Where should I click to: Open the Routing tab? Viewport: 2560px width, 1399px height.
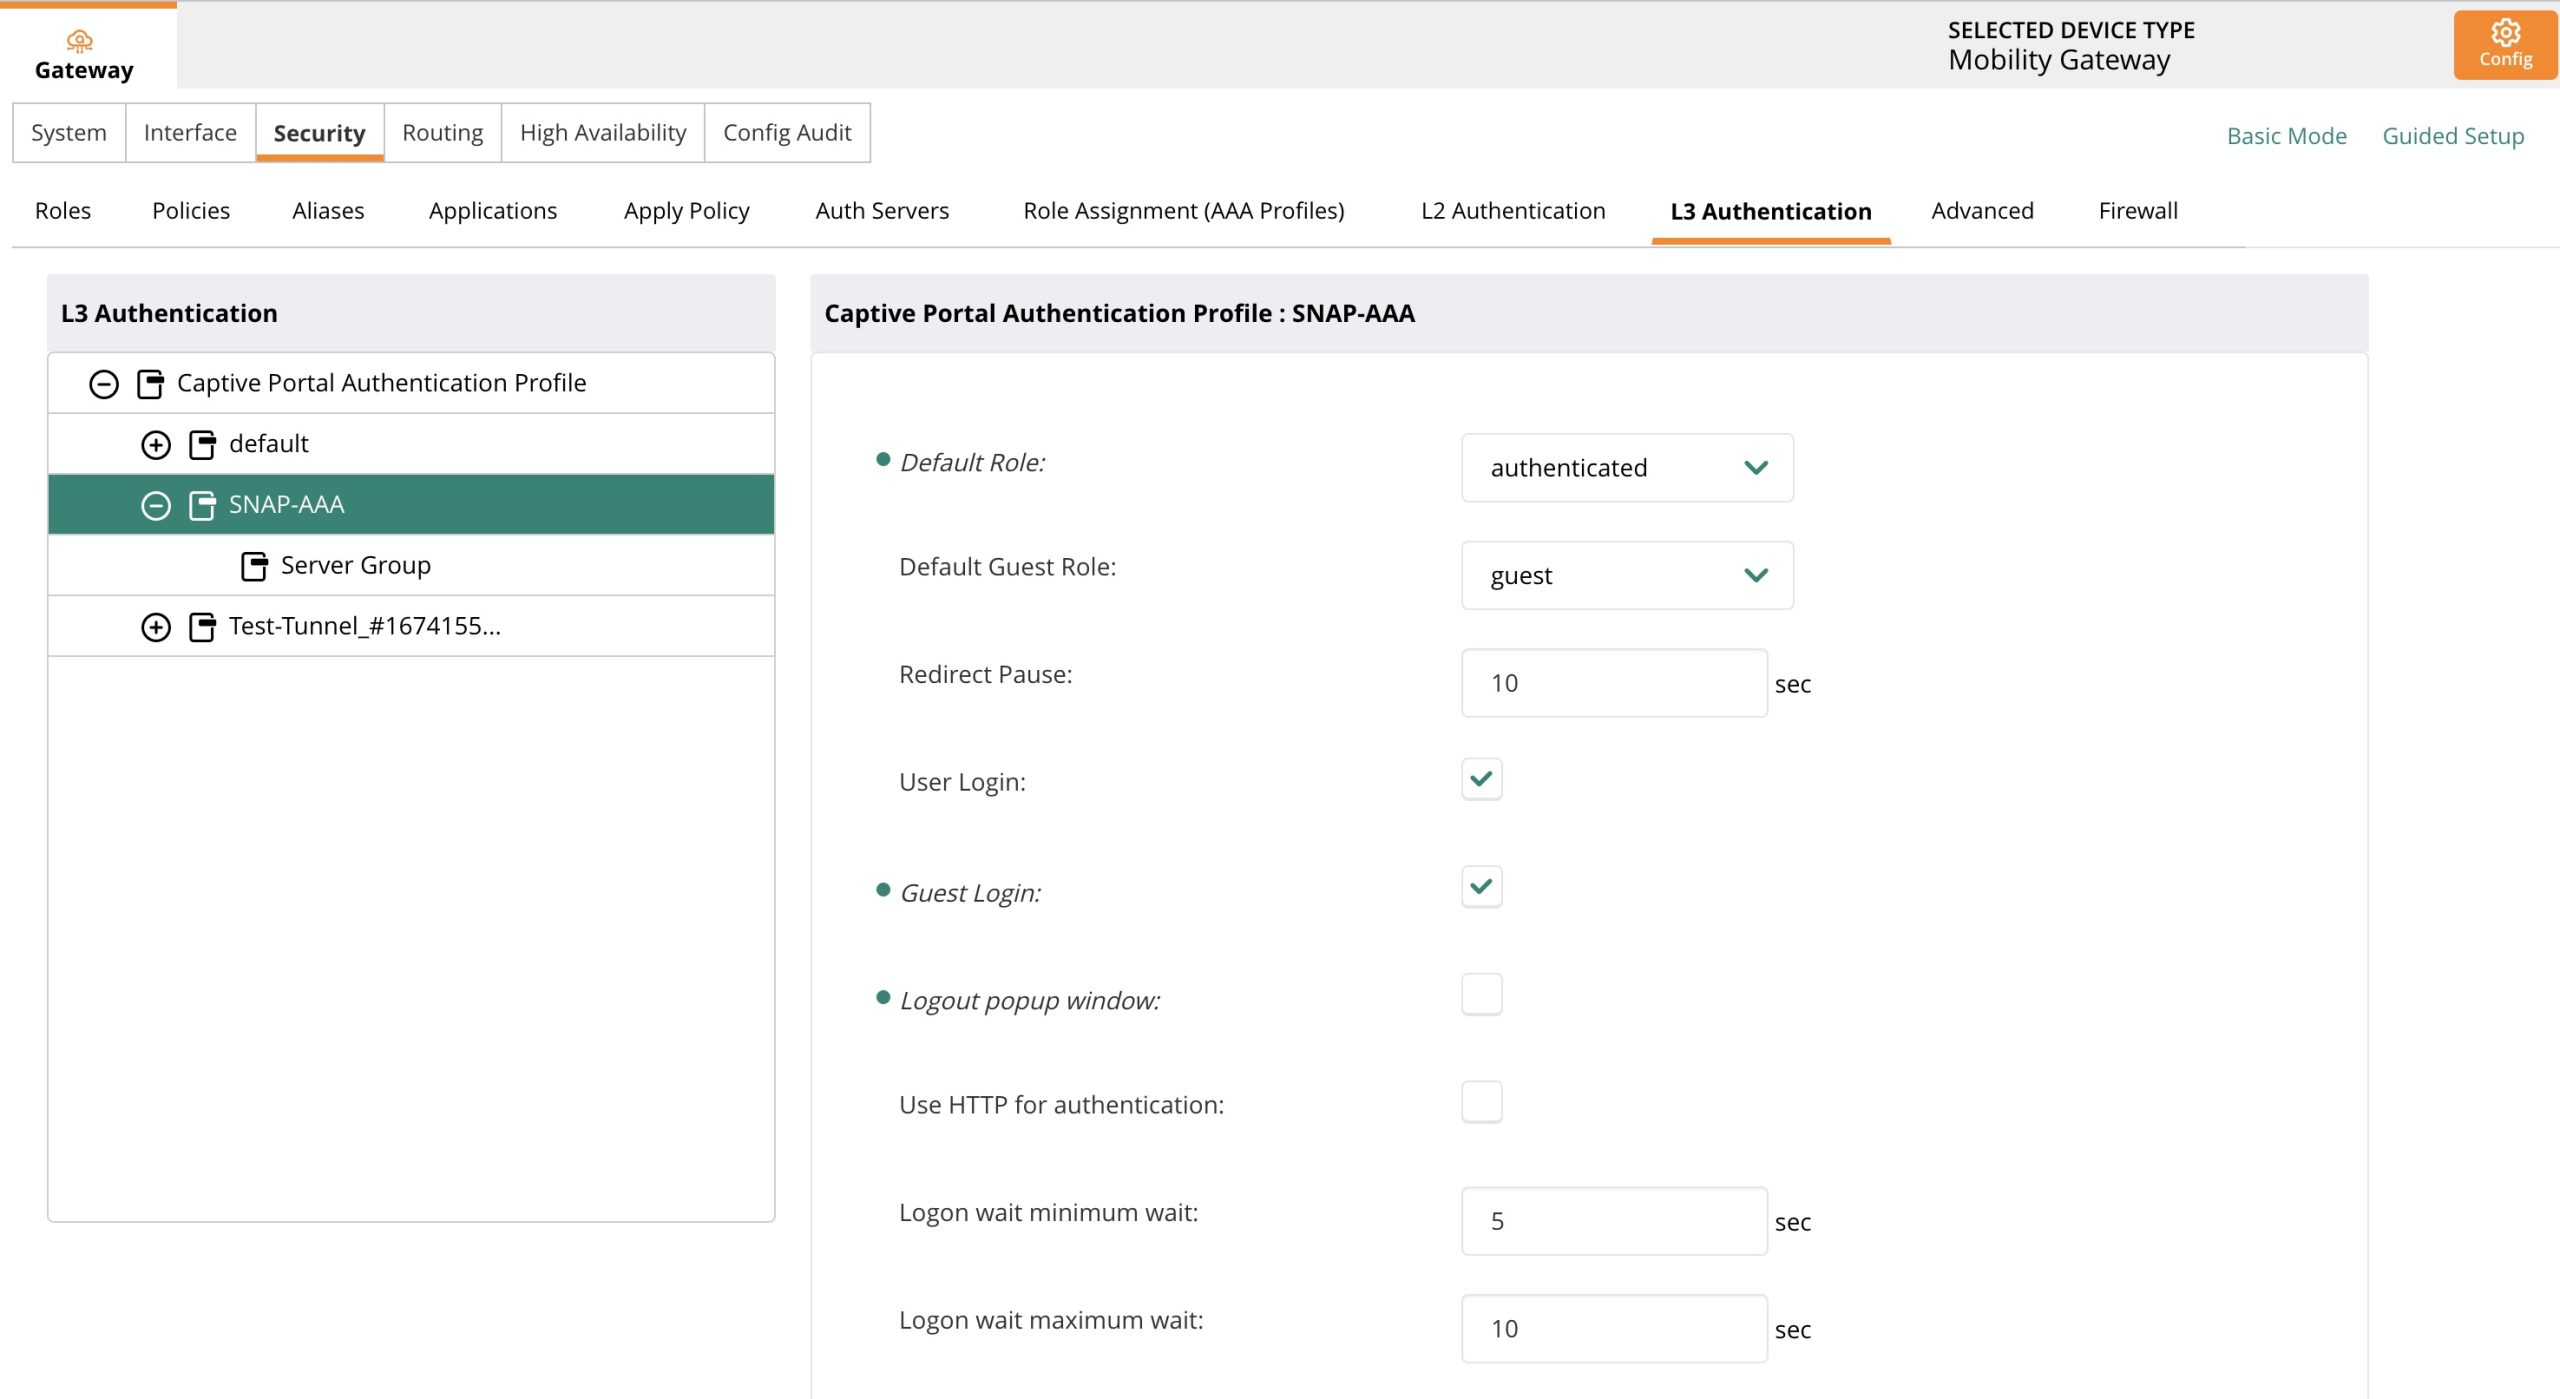442,133
